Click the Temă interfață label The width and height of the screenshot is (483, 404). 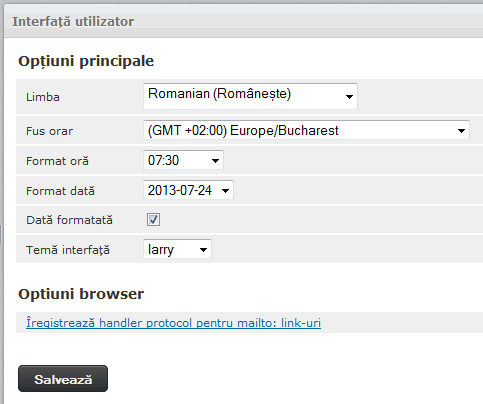[x=68, y=250]
